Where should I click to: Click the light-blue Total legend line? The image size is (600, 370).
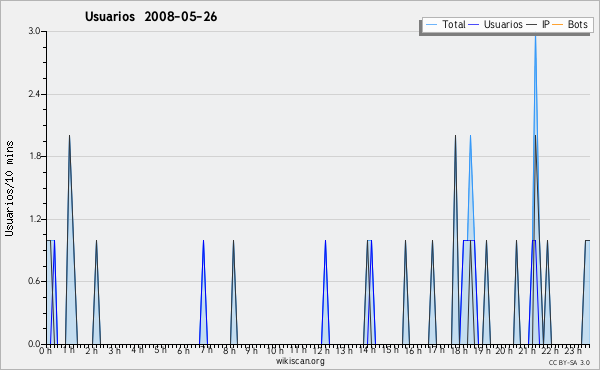coord(431,25)
